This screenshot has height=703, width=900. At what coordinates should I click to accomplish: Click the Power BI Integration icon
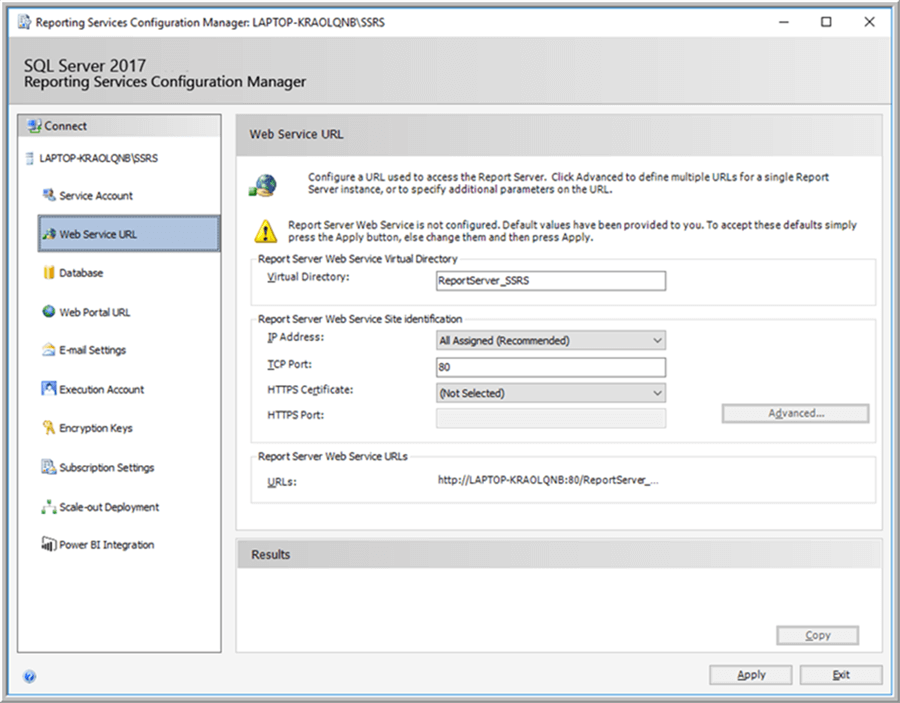point(49,544)
